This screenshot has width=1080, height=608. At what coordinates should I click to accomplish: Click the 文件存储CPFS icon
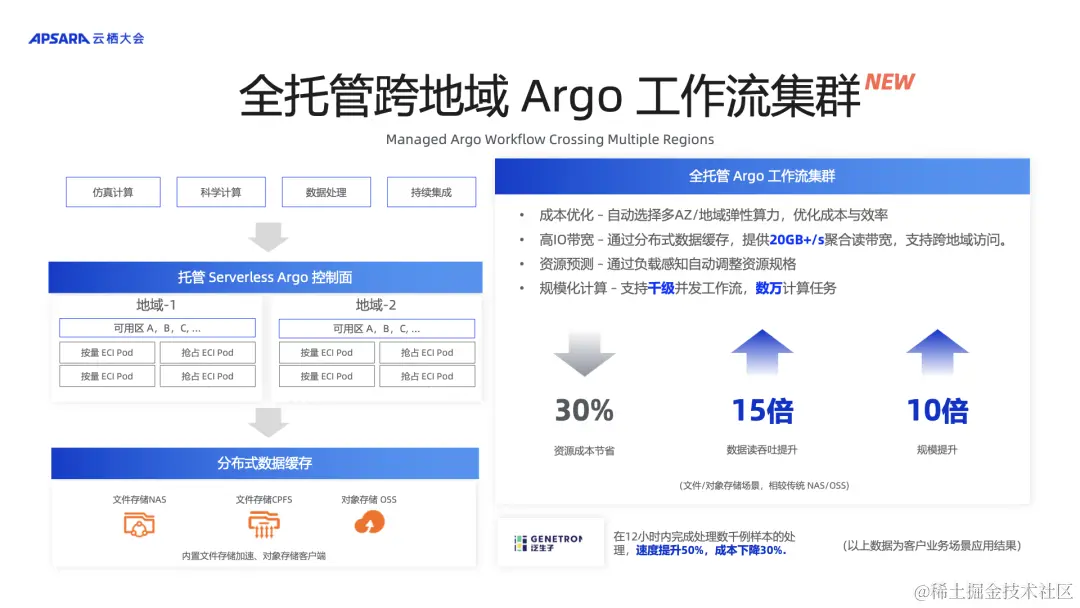click(x=263, y=524)
